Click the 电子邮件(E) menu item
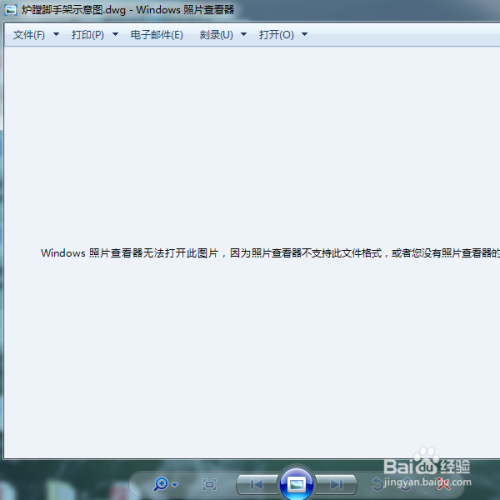This screenshot has height=500, width=500. coord(157,35)
